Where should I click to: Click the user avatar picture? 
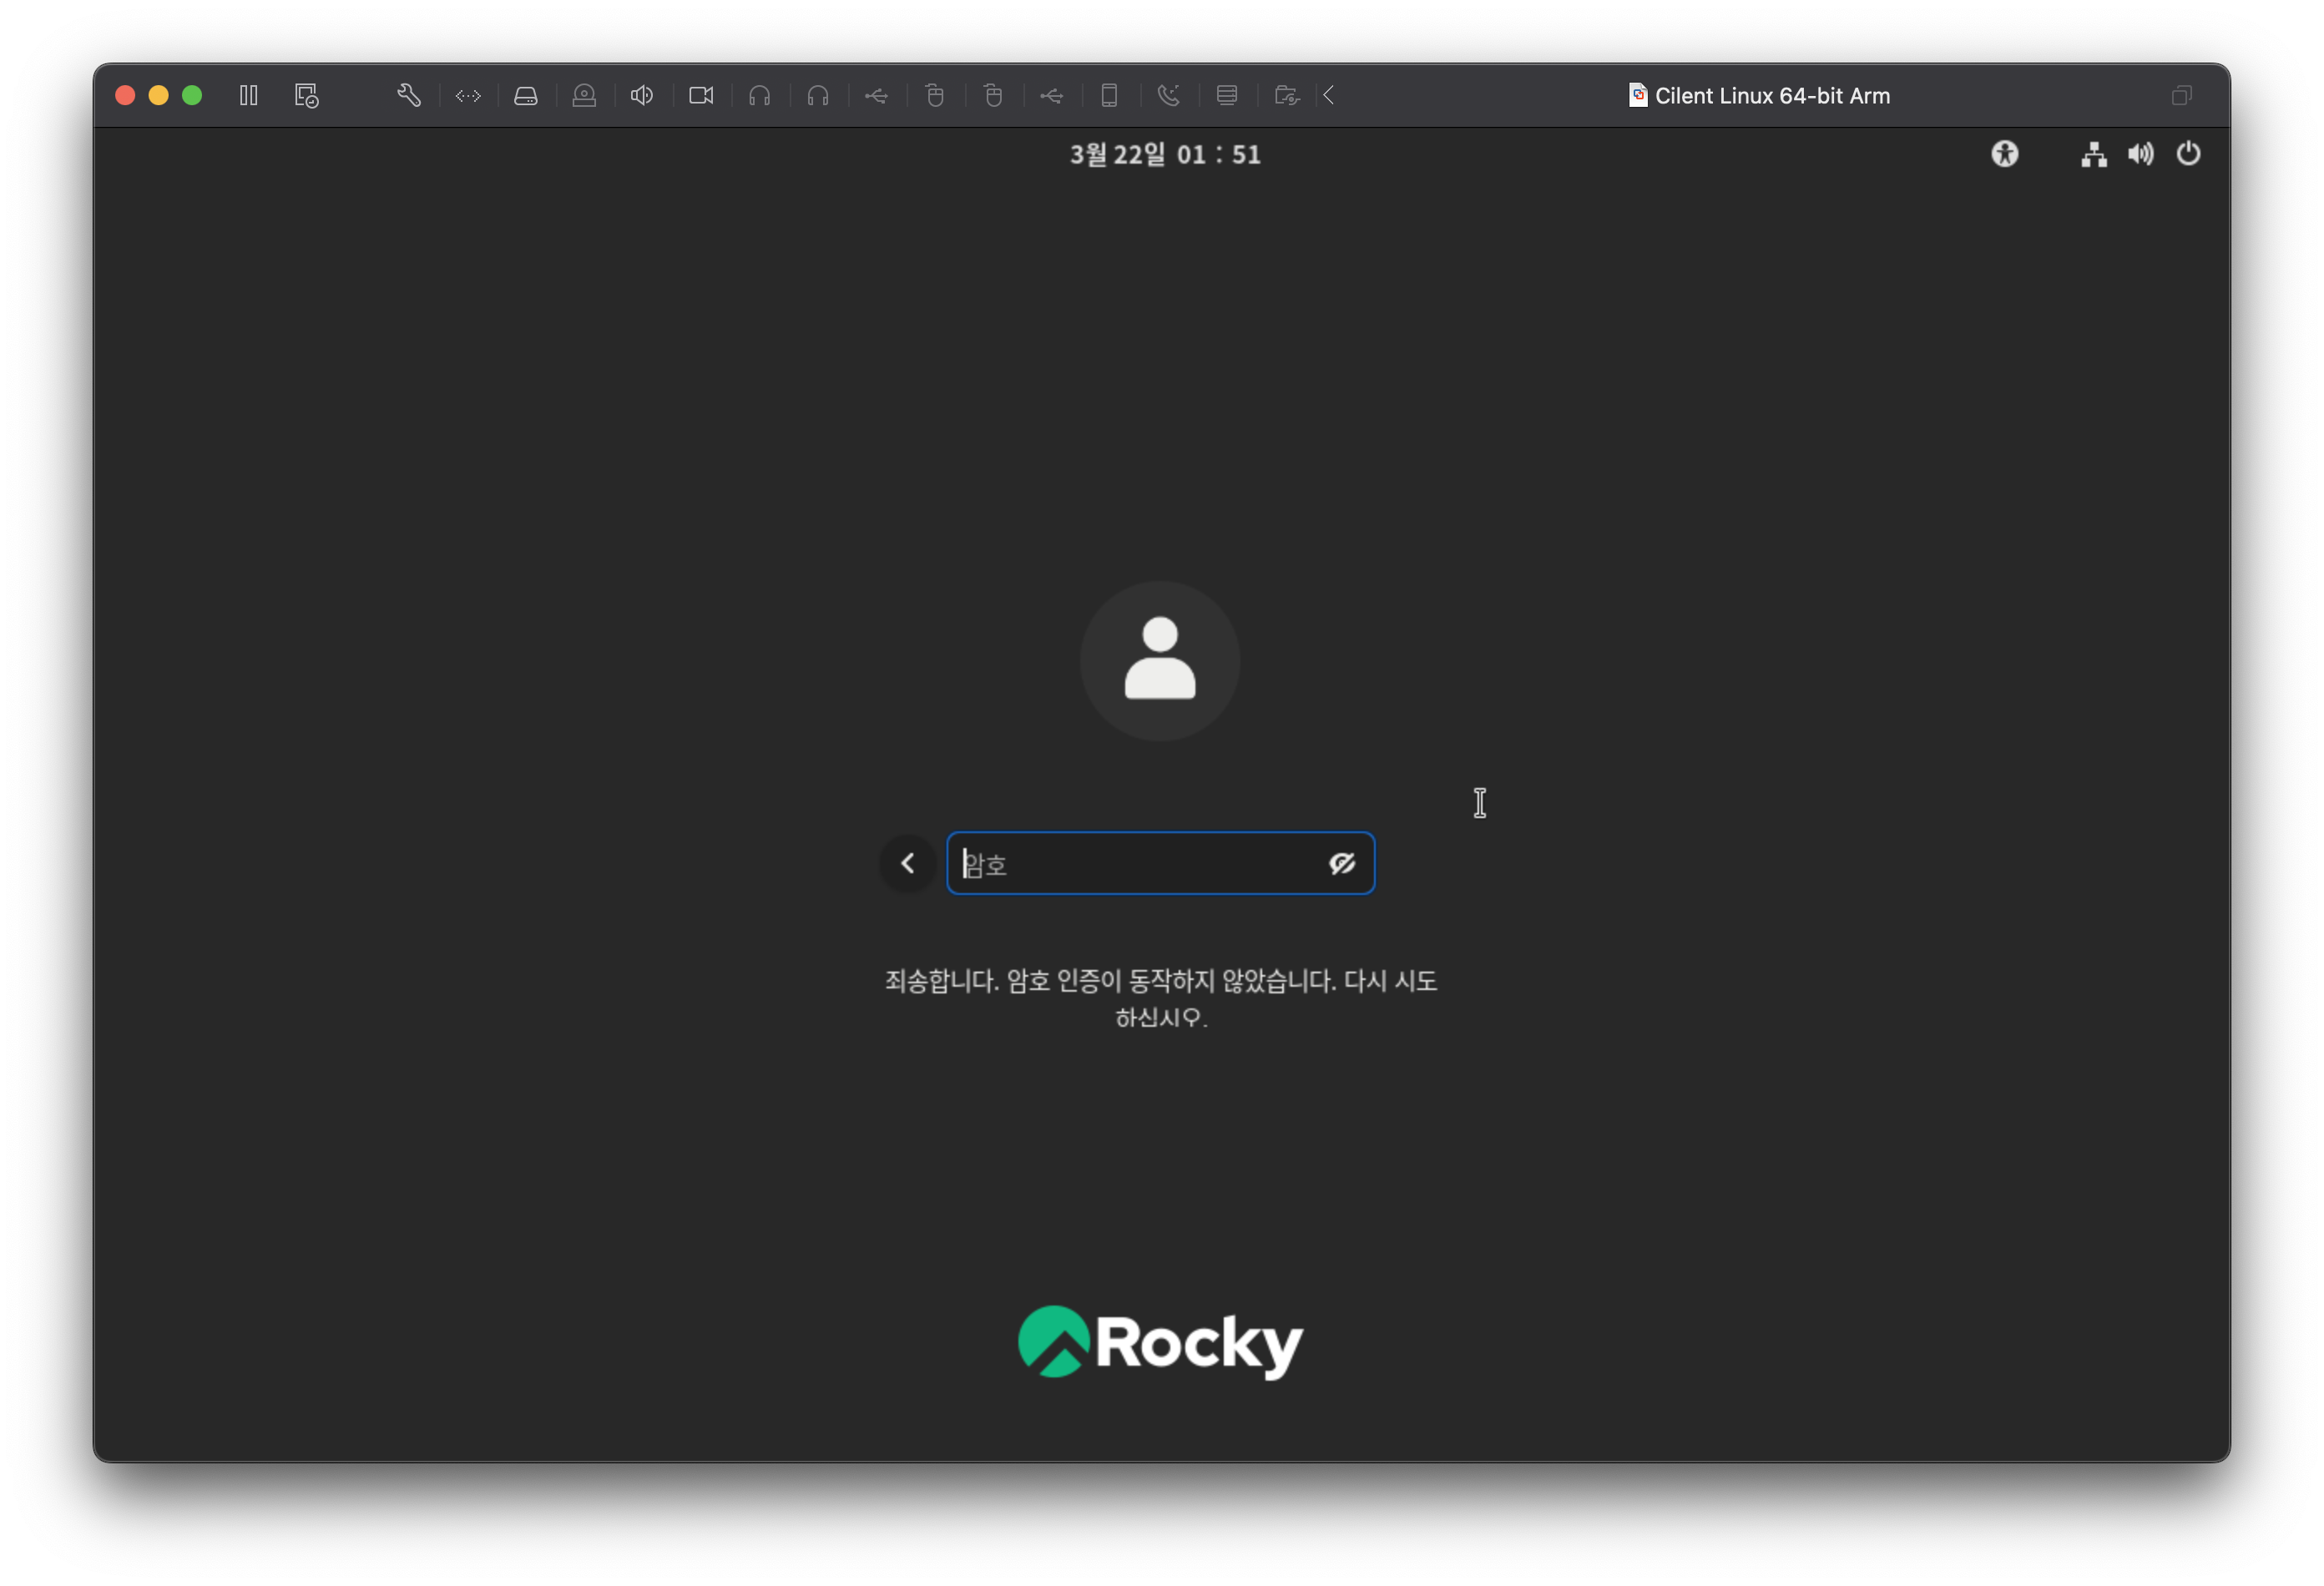(1160, 661)
